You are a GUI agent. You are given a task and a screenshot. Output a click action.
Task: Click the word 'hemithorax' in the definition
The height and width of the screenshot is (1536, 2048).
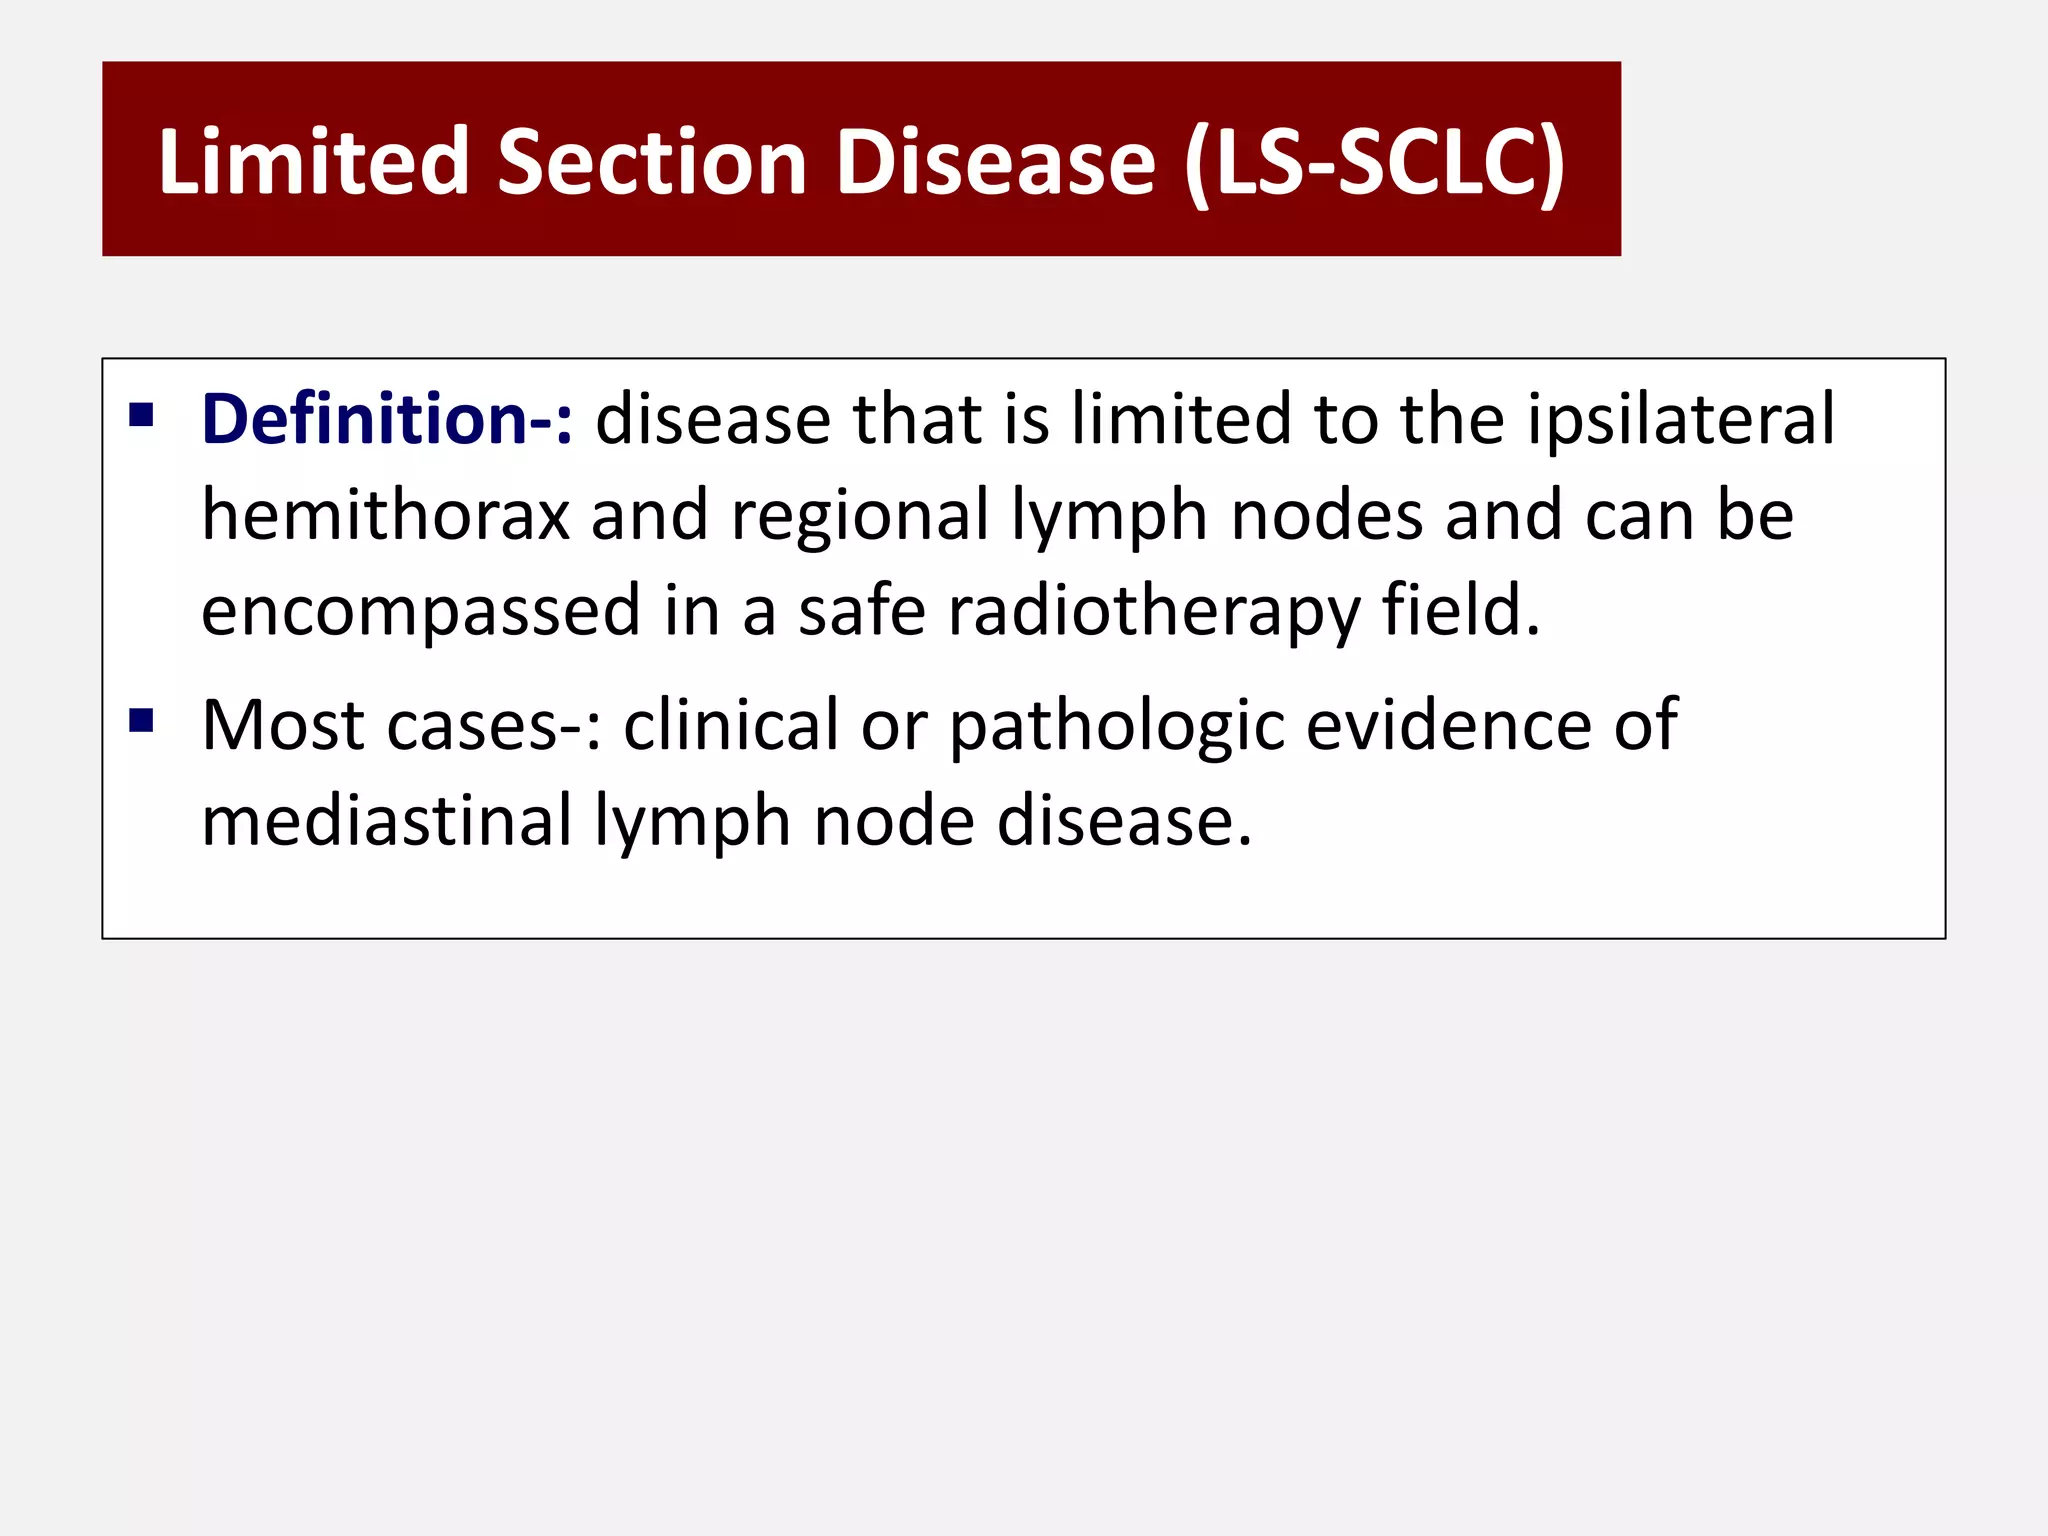385,515
